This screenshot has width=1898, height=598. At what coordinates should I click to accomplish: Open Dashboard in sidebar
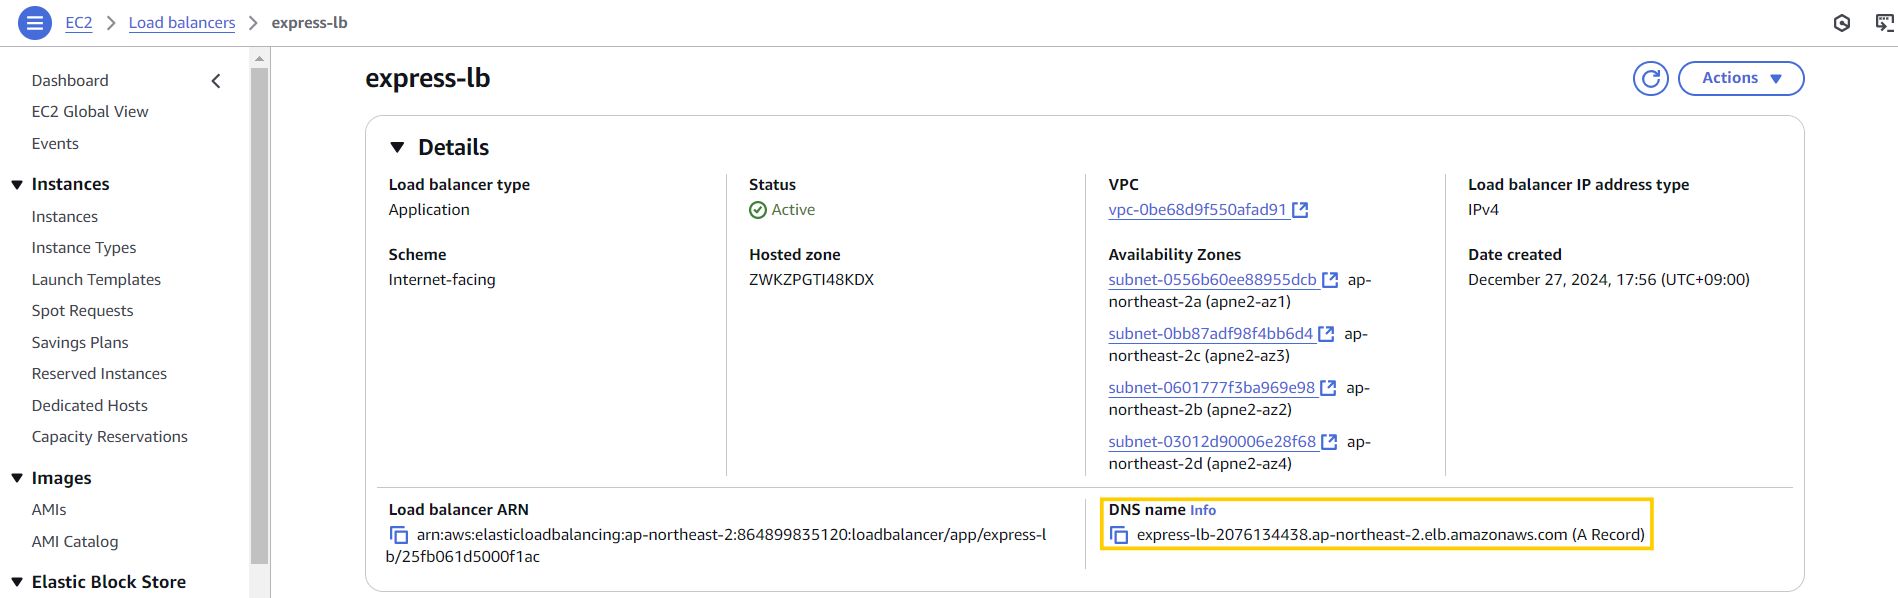point(70,81)
